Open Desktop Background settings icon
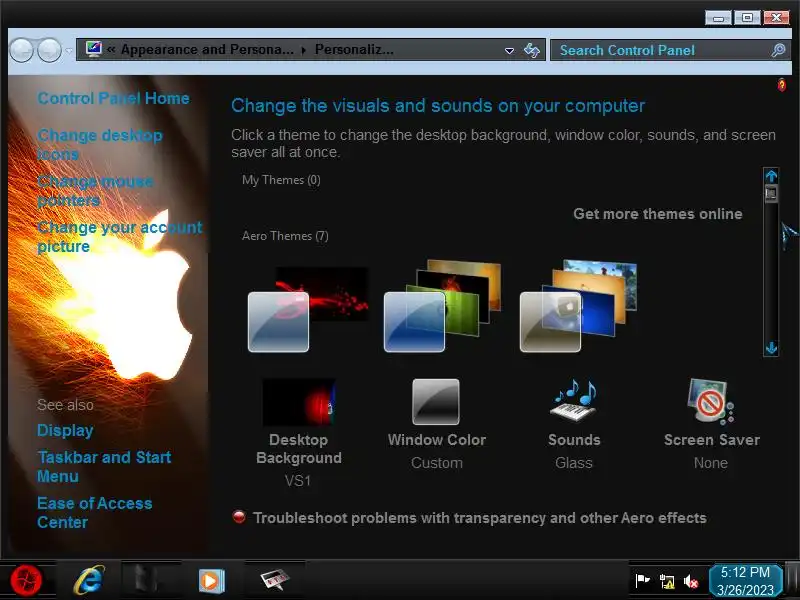The height and width of the screenshot is (600, 800). click(299, 402)
